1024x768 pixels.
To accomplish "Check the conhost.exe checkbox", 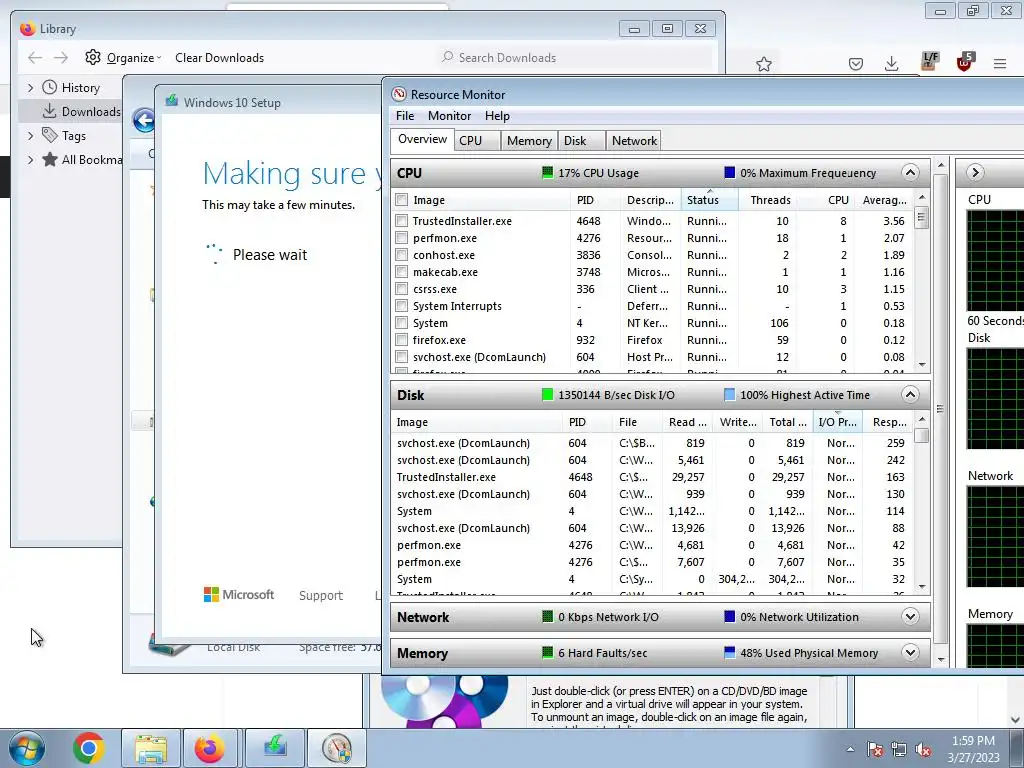I will click(x=402, y=255).
